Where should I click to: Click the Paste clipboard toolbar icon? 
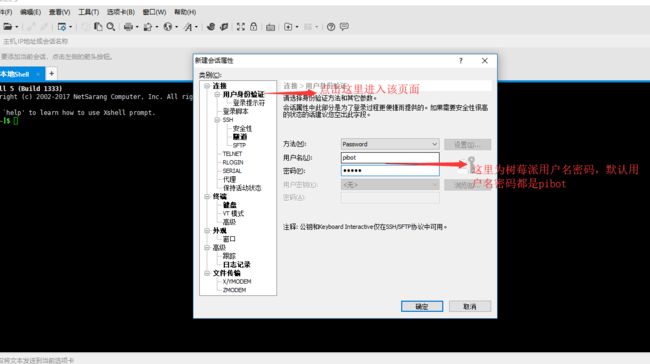[x=98, y=27]
